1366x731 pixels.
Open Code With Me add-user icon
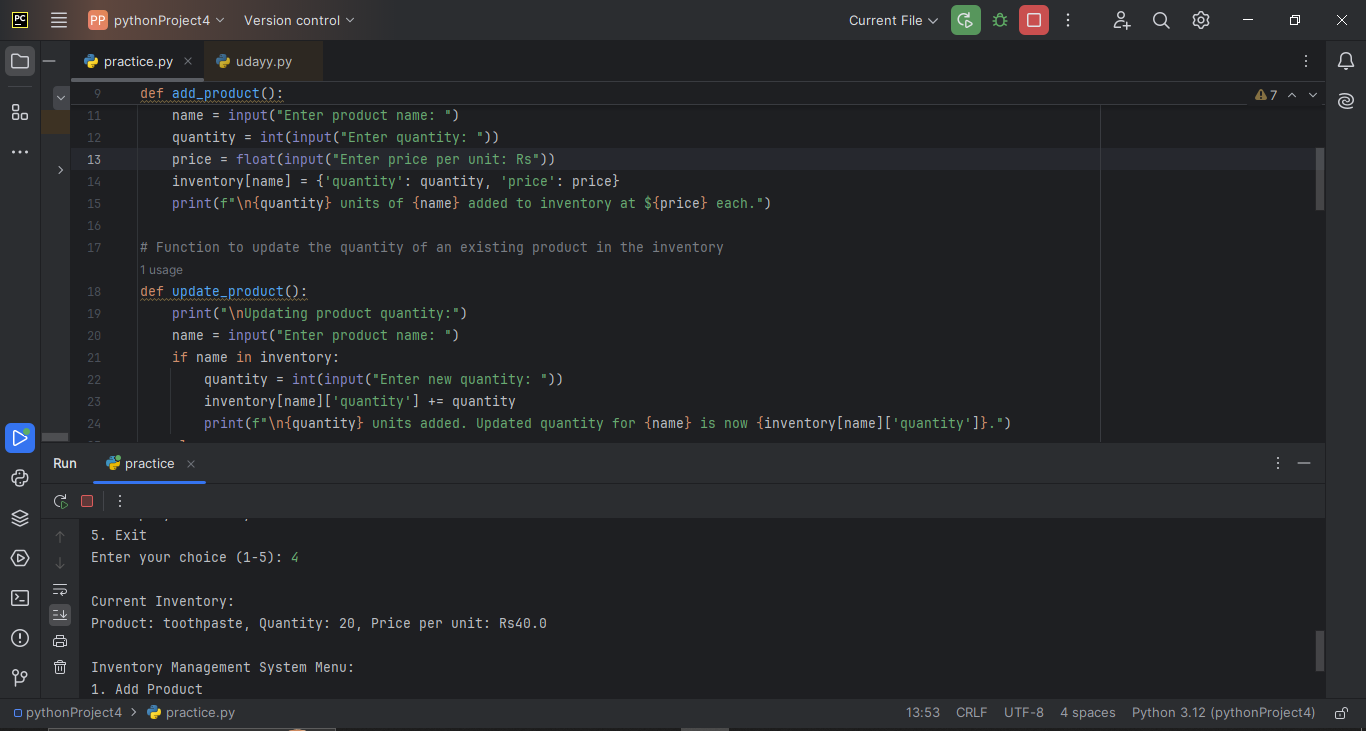(1121, 20)
